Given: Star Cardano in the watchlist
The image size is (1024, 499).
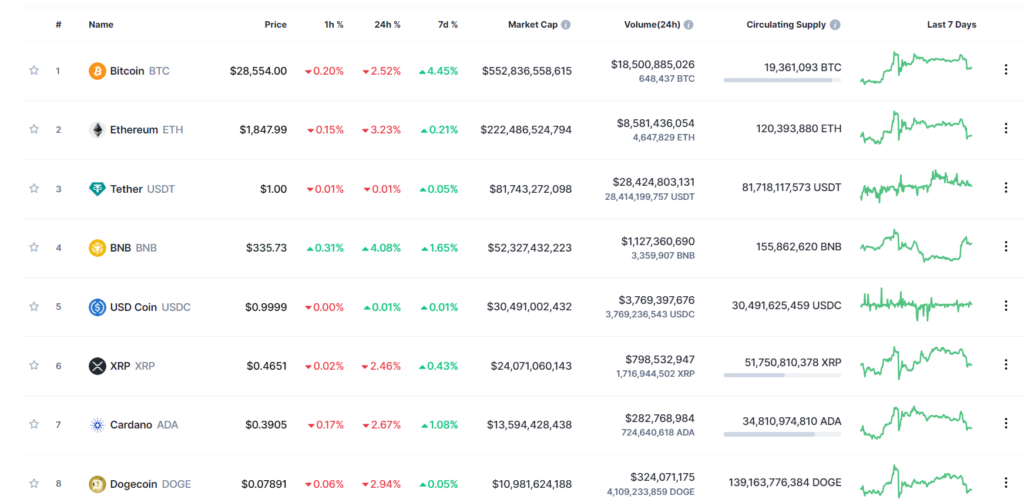Looking at the screenshot, I should pos(34,425).
